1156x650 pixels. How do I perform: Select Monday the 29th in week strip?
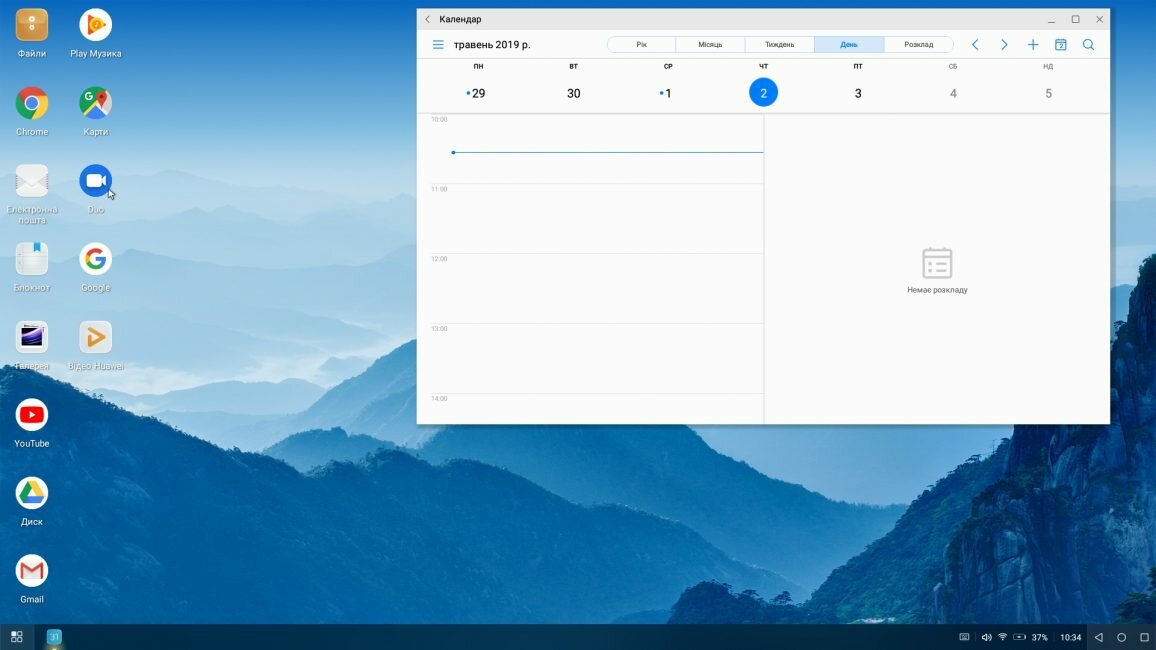[x=478, y=93]
